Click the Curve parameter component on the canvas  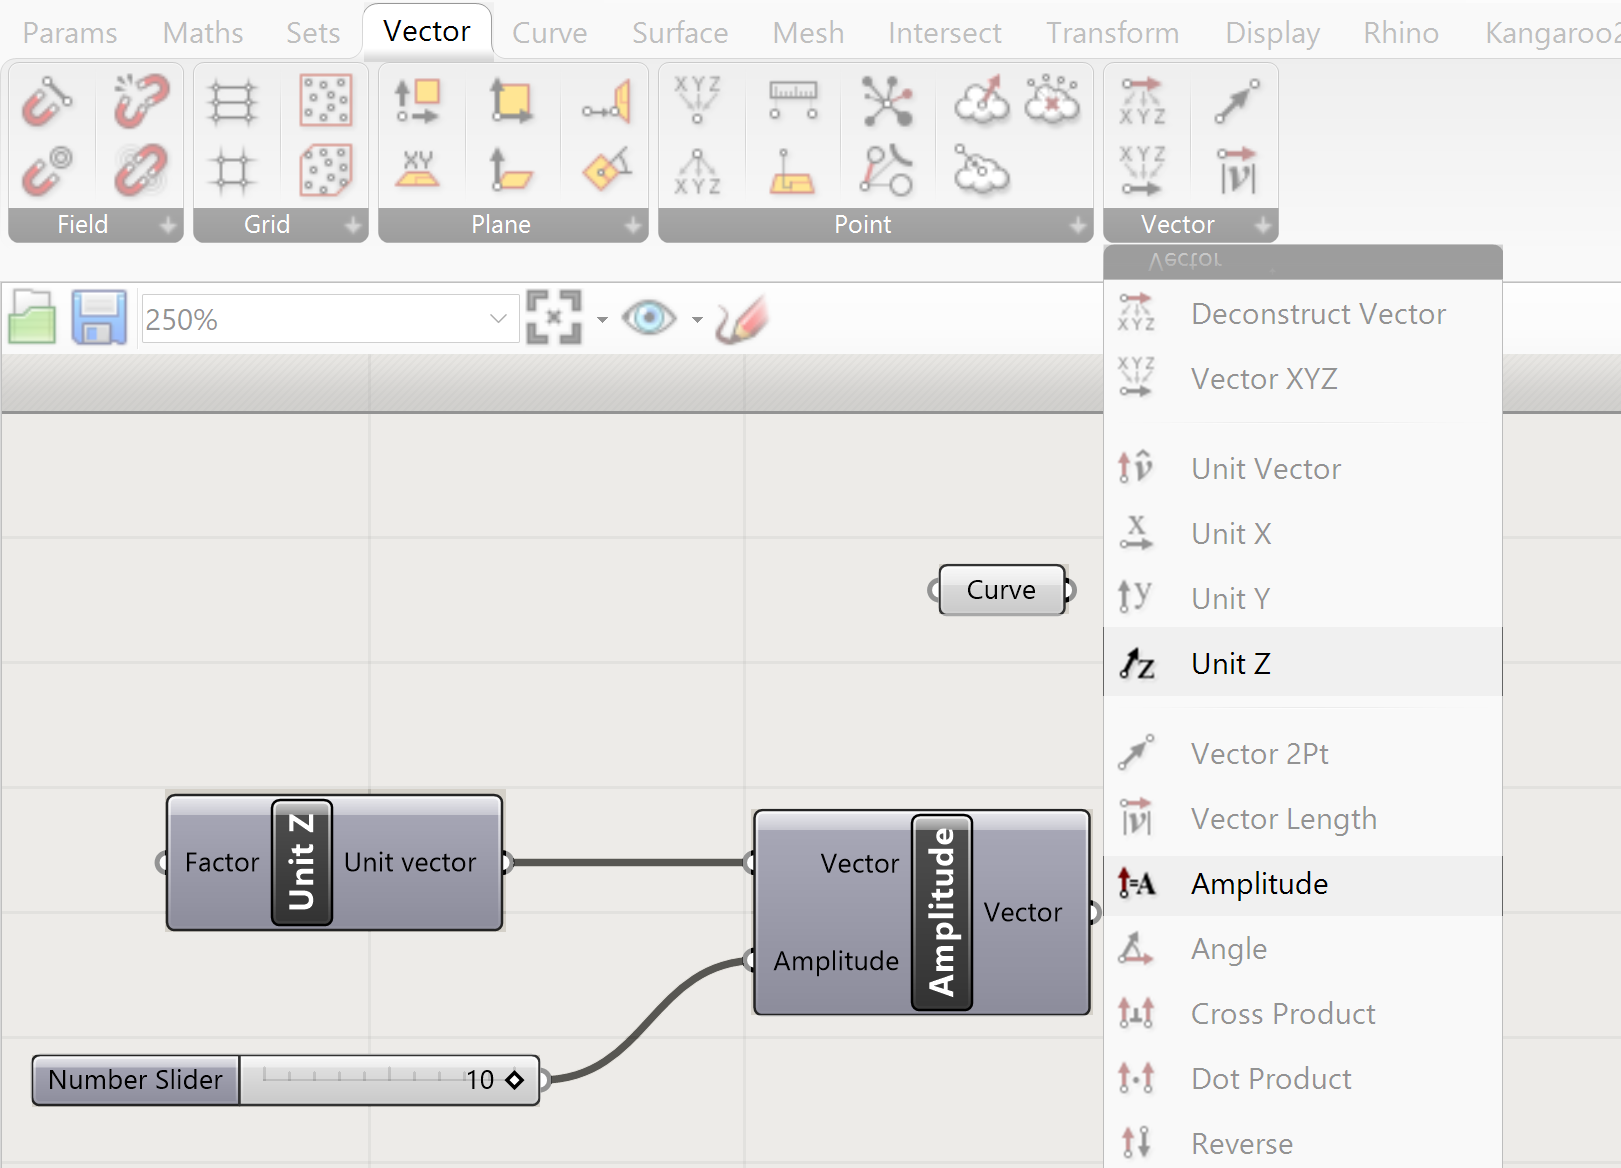point(1001,590)
